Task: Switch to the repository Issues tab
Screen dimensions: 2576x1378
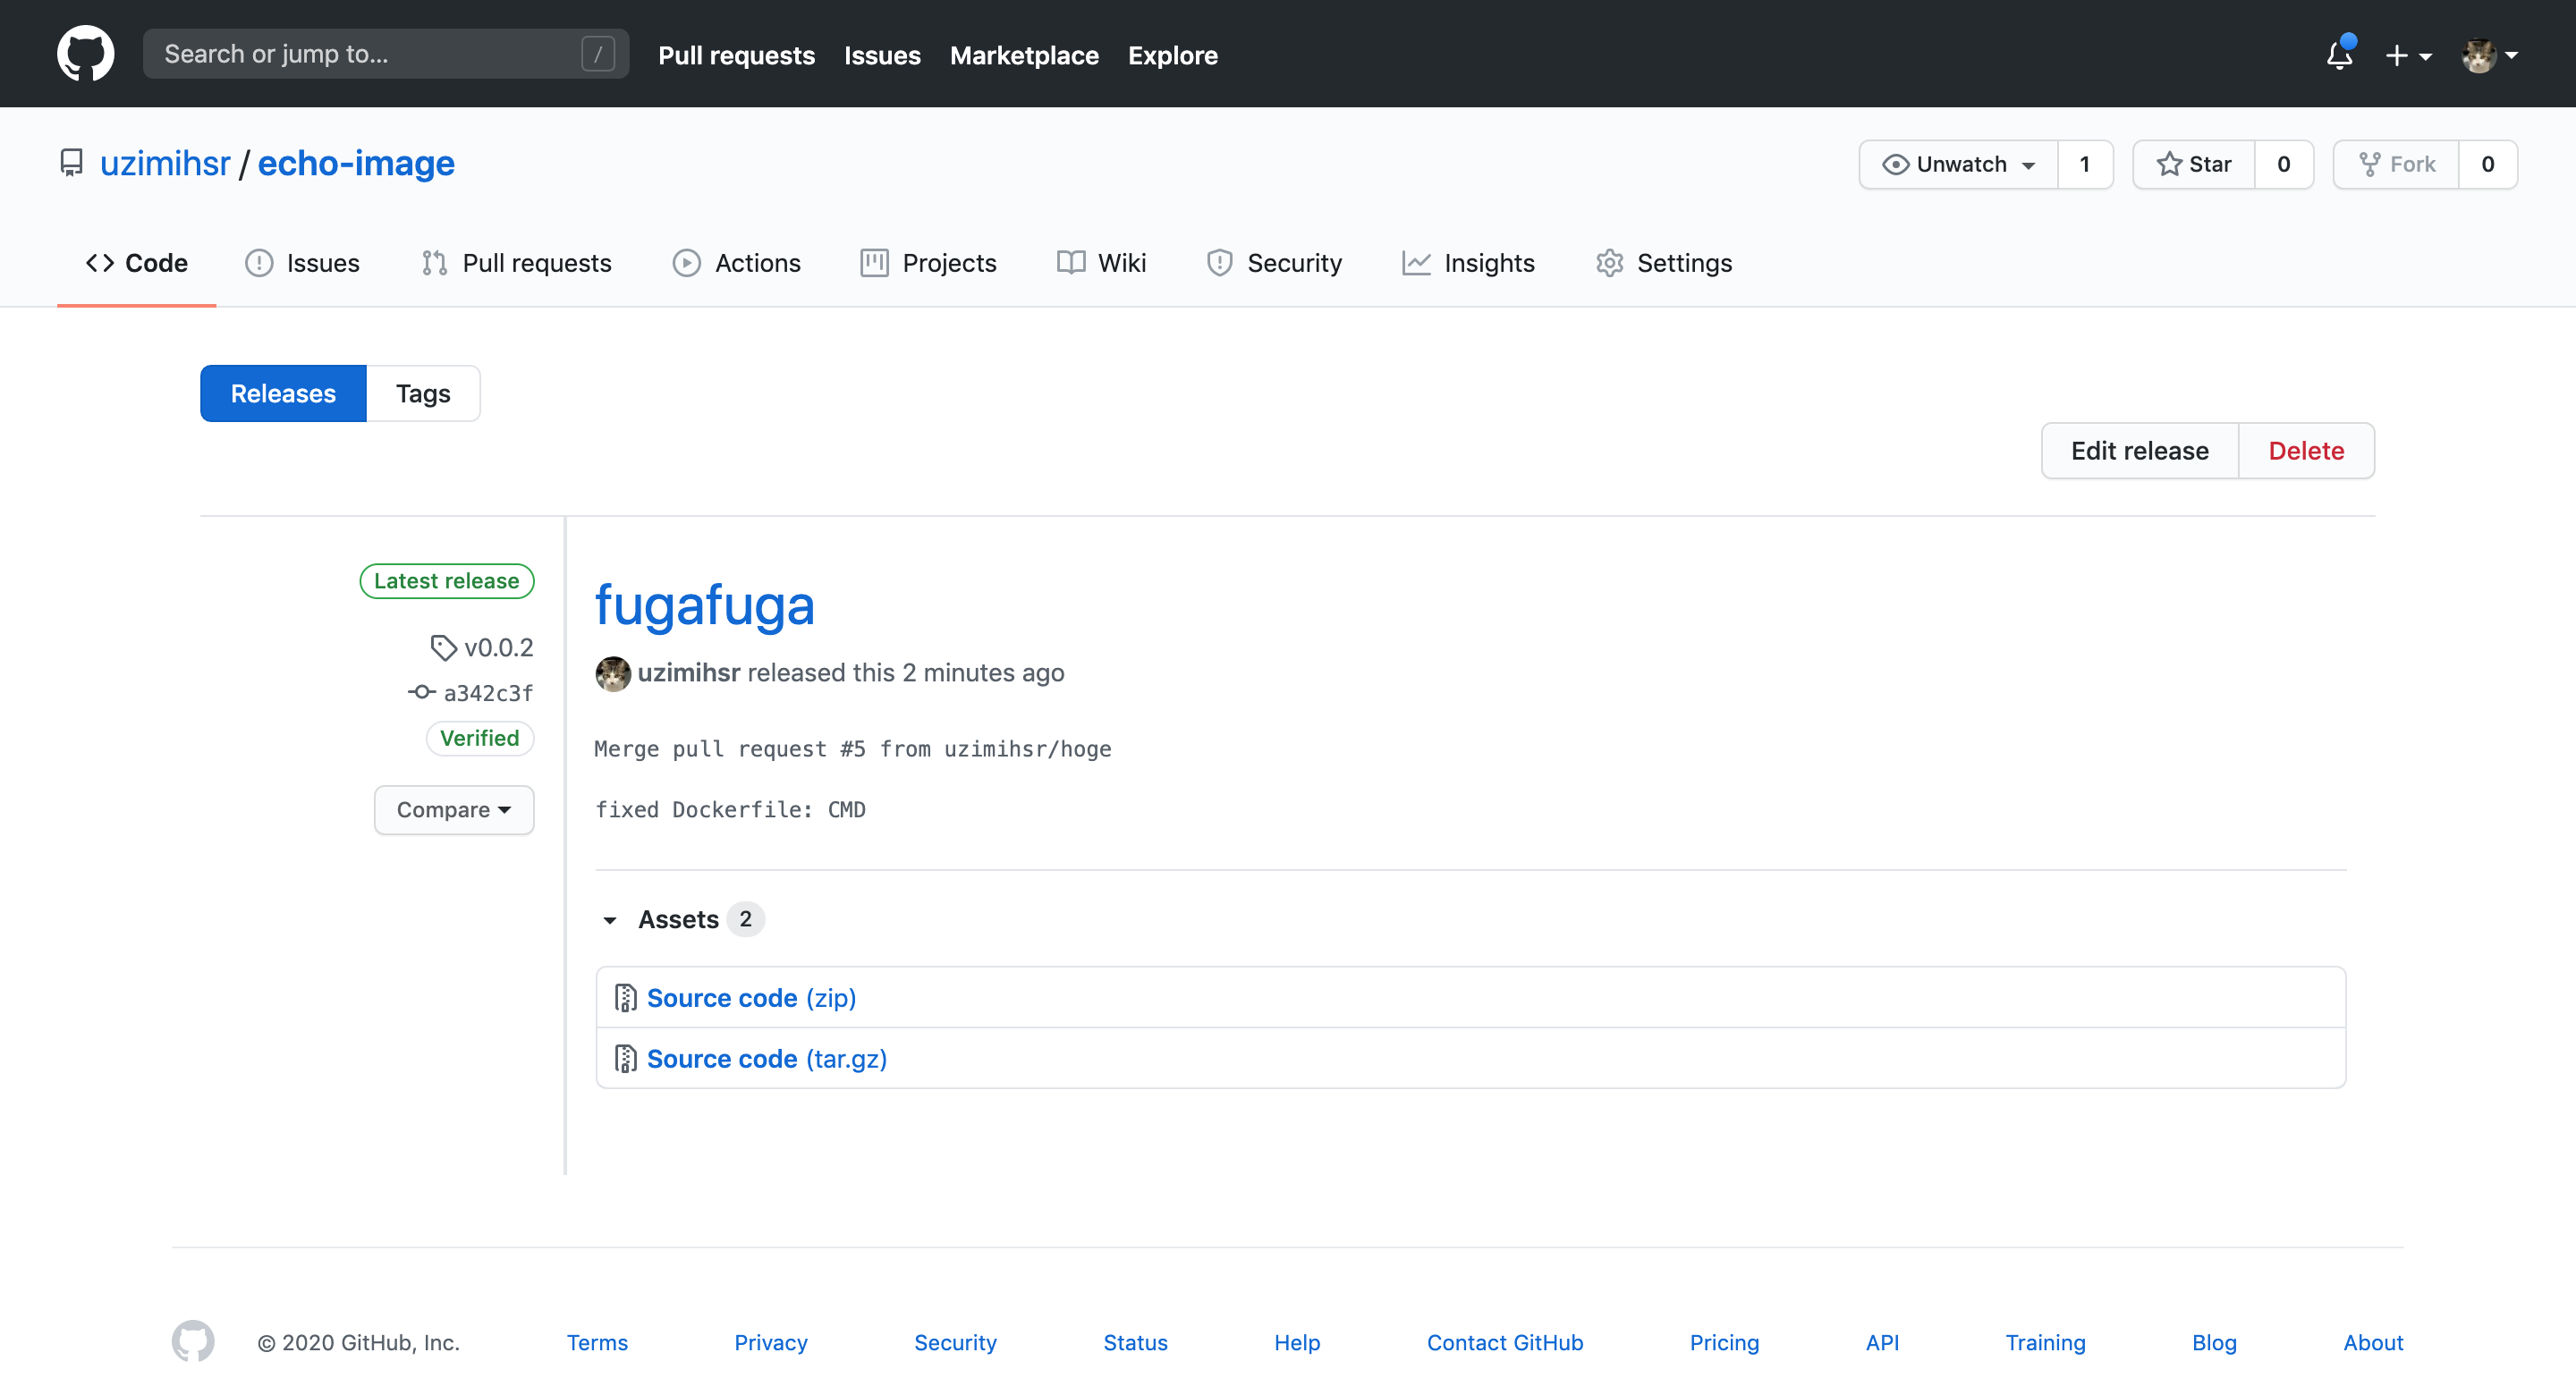Action: pyautogui.click(x=302, y=263)
